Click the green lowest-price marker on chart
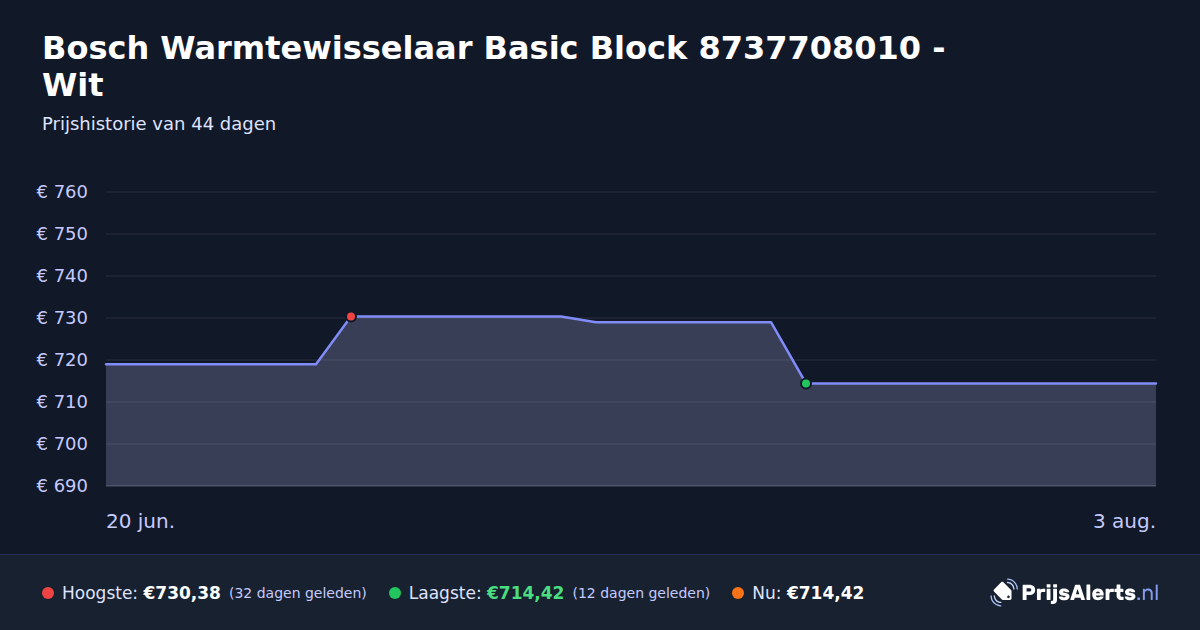This screenshot has height=630, width=1200. tap(806, 384)
